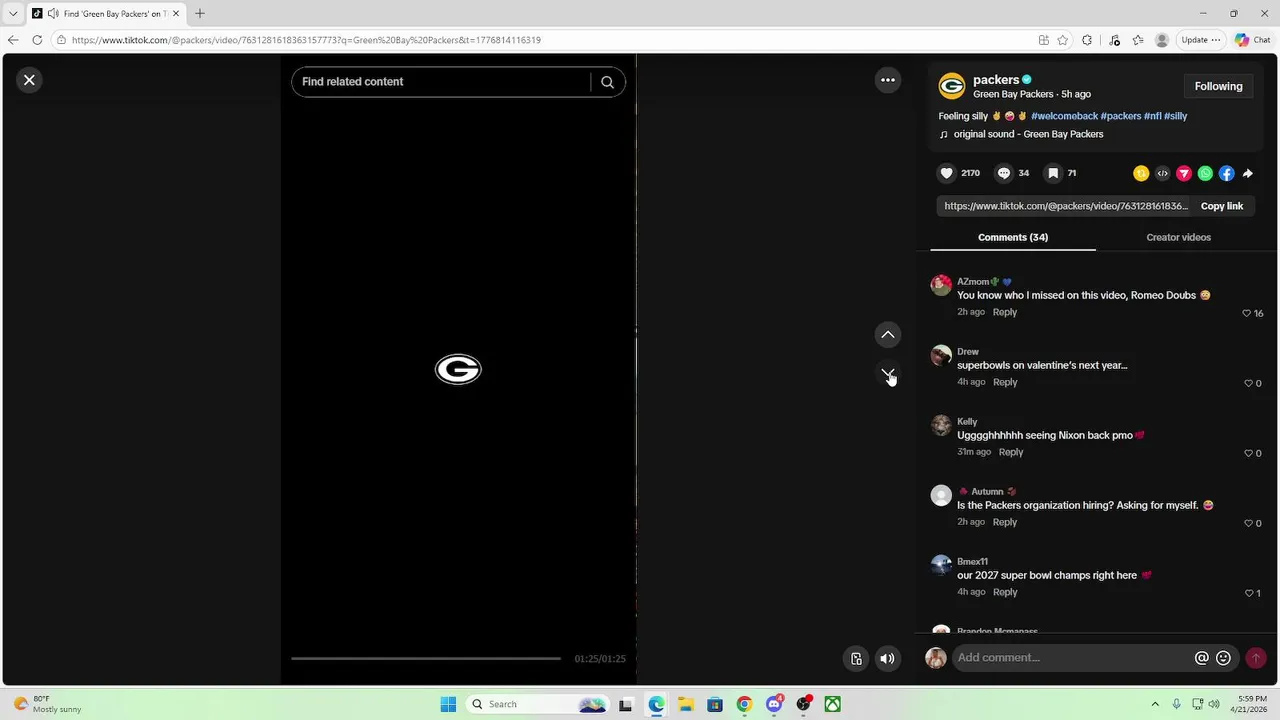Repost the video with the yellow repost icon
The image size is (1280, 720).
click(x=1141, y=173)
